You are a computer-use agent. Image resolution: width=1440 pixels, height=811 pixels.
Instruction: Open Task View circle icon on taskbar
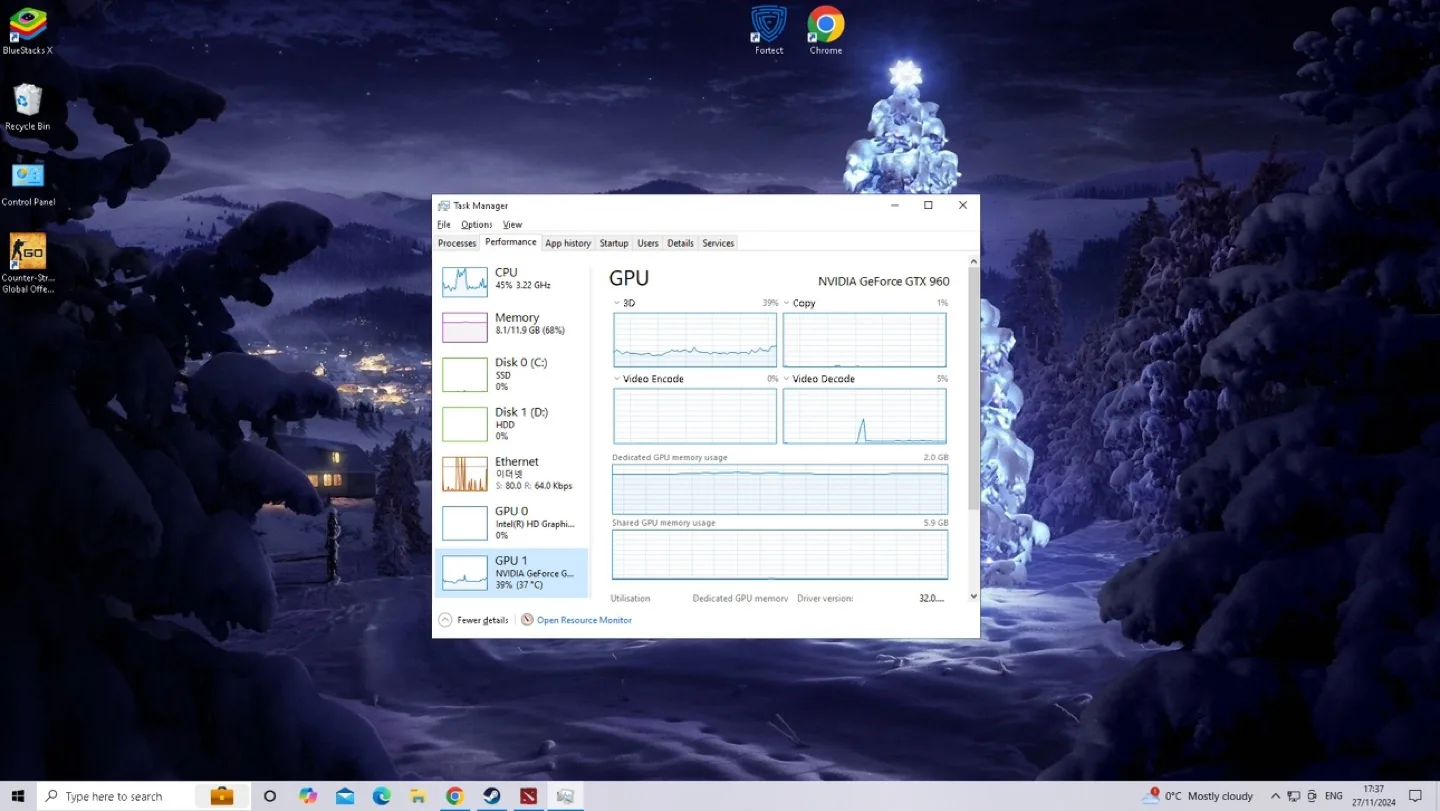[x=269, y=796]
